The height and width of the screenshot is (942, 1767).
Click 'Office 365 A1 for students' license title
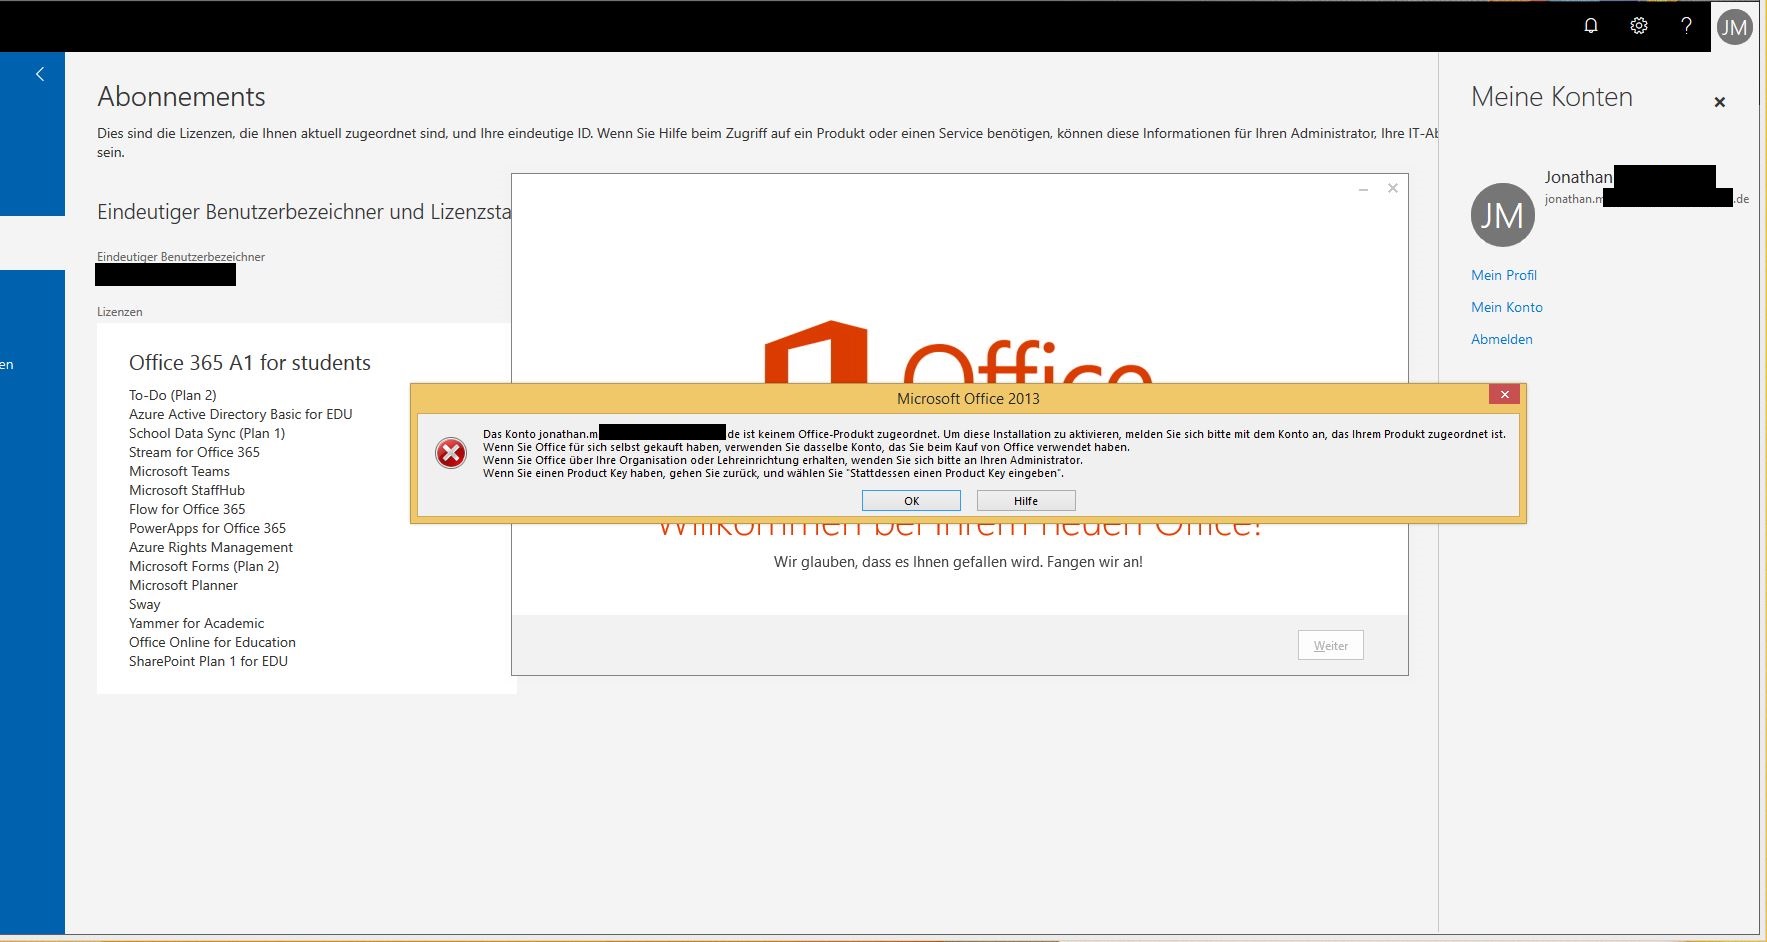click(x=250, y=363)
